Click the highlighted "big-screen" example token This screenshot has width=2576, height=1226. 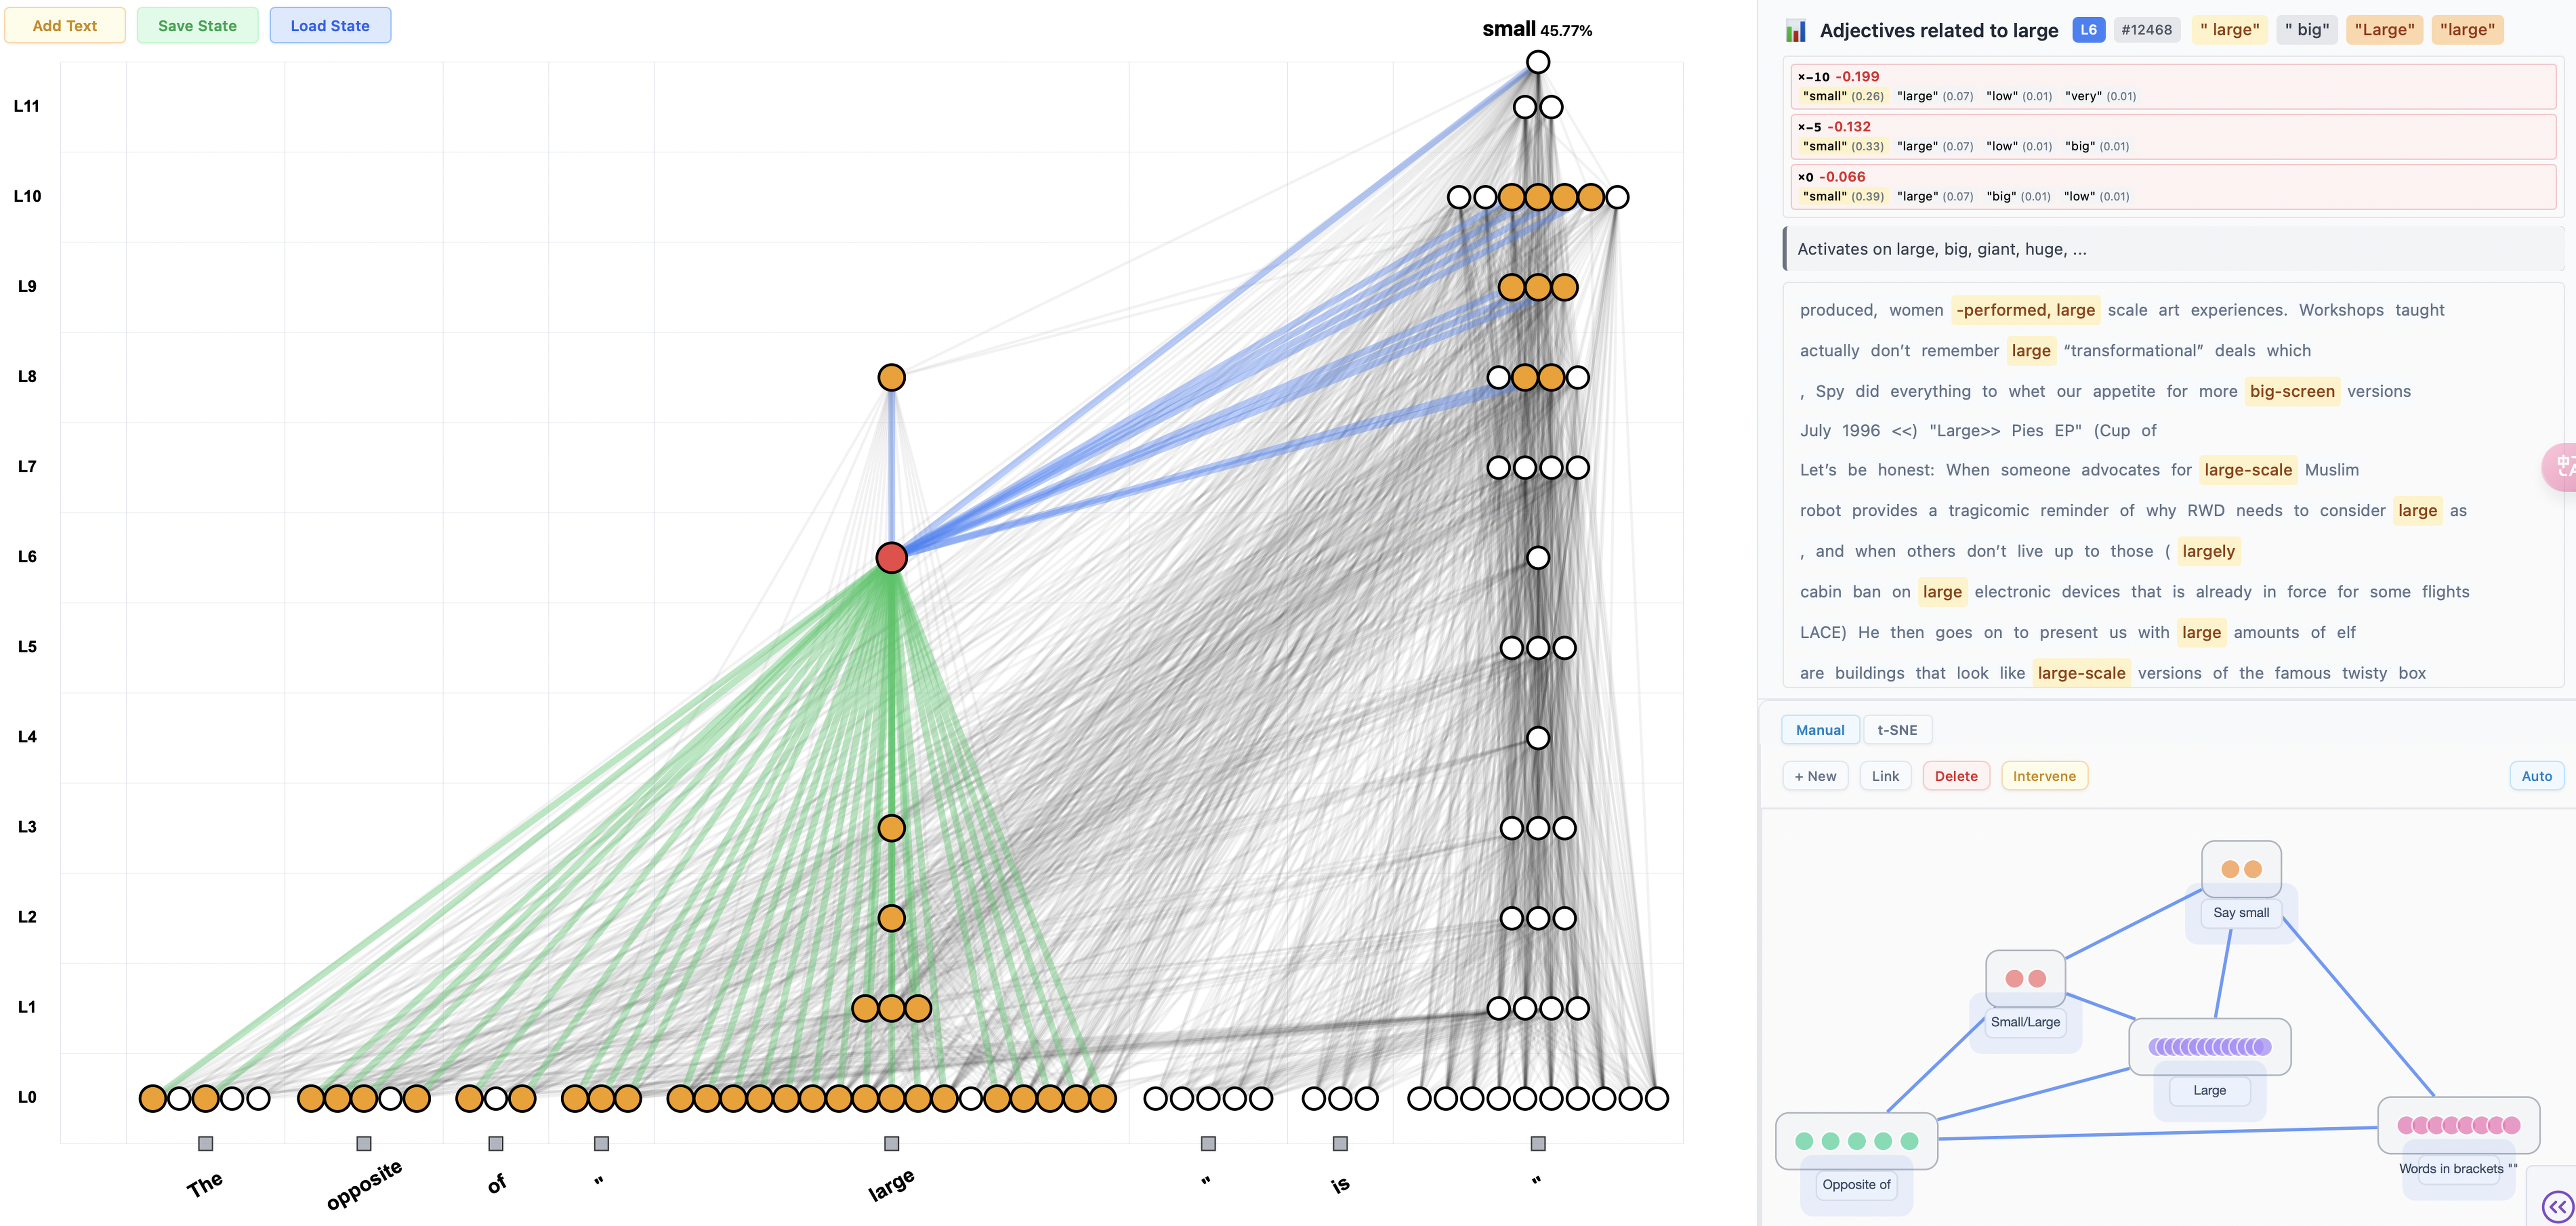pyautogui.click(x=2292, y=391)
